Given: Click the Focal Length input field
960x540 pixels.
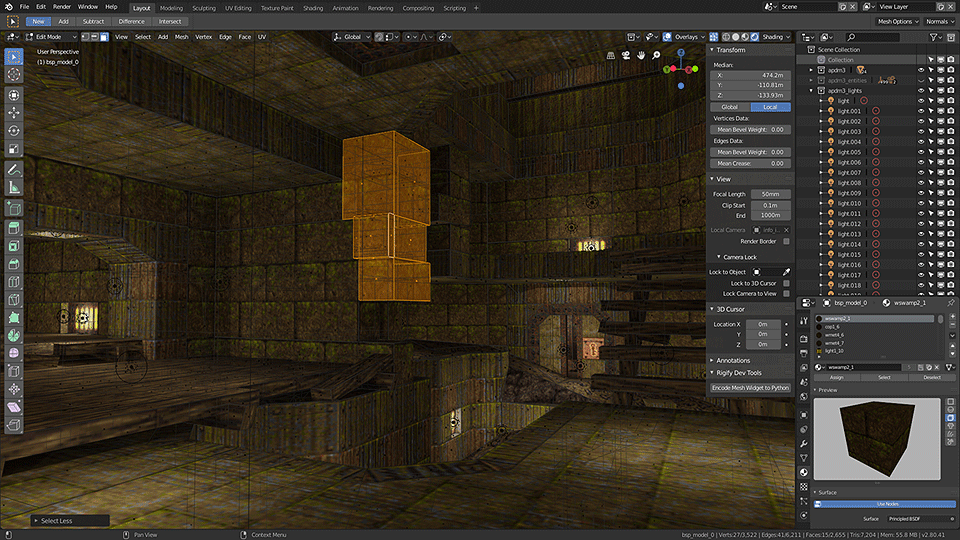Looking at the screenshot, I should tap(771, 194).
